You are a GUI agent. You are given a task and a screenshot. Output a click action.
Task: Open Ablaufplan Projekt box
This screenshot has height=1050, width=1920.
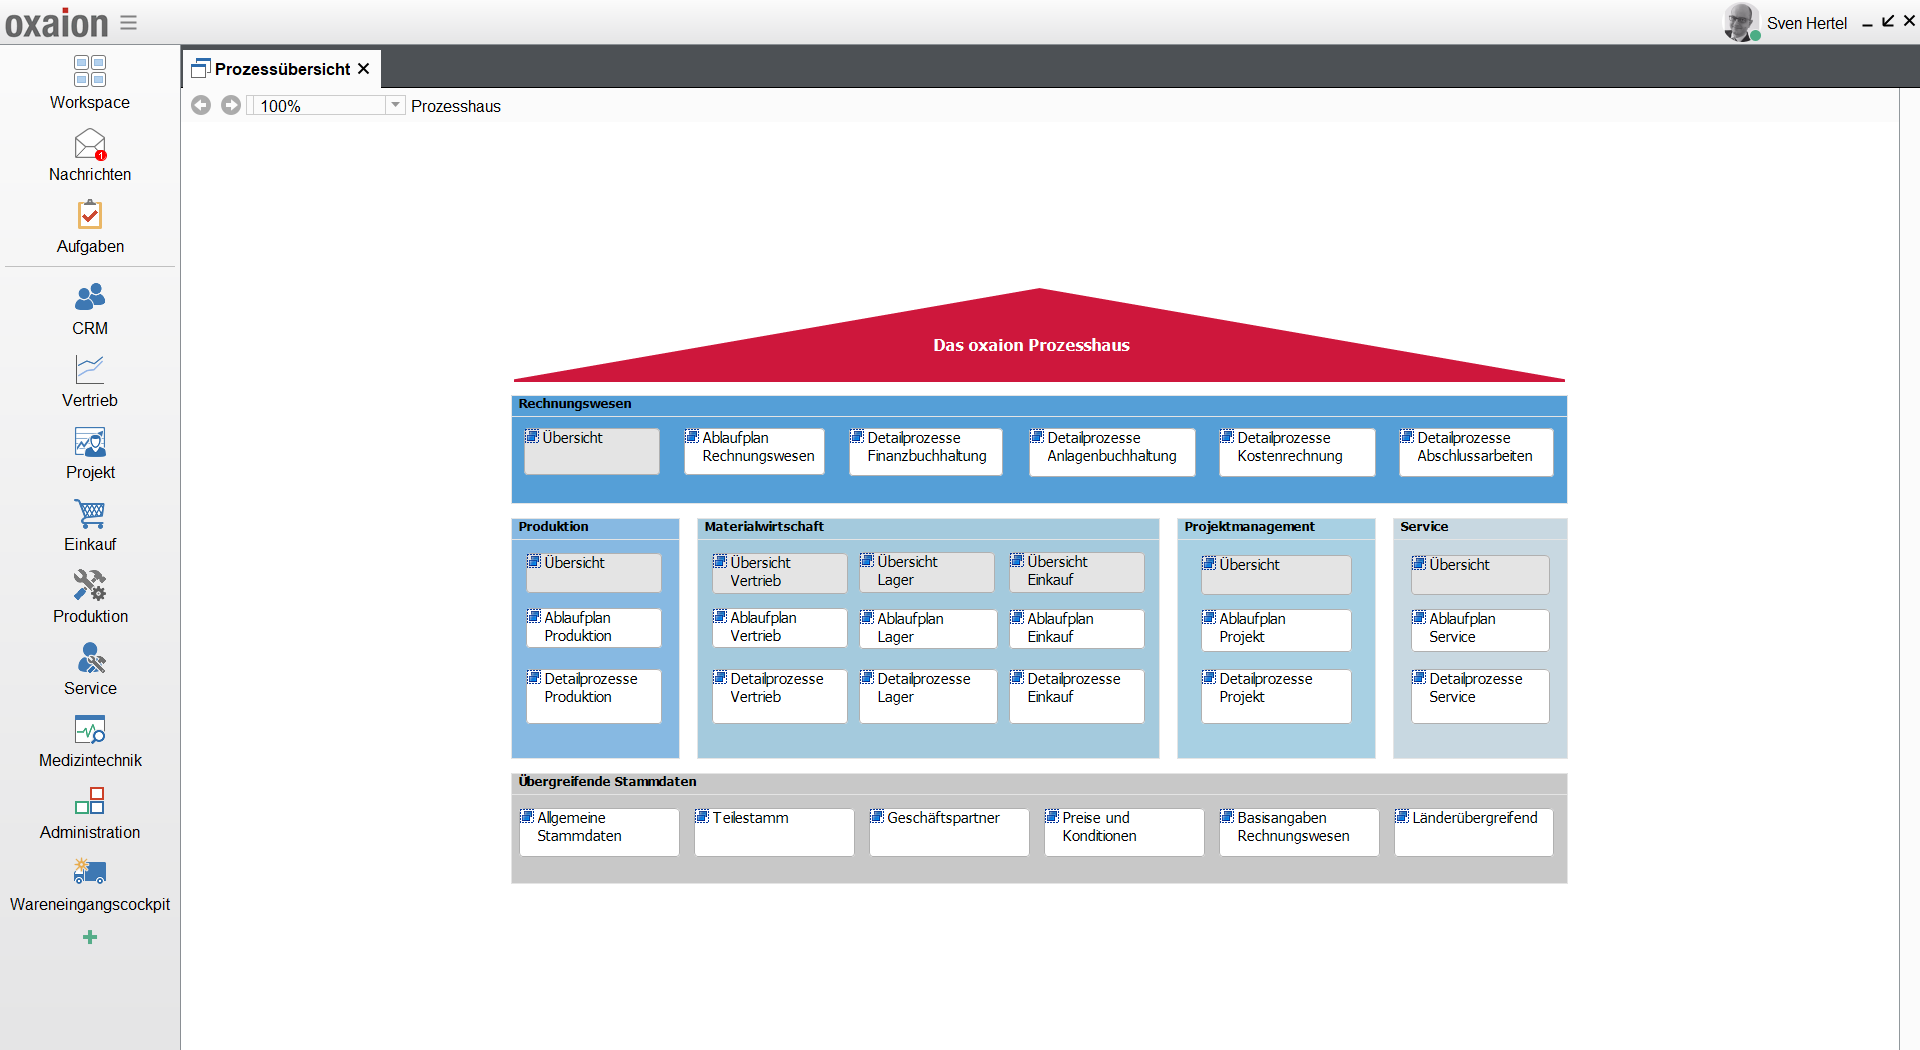click(x=1276, y=630)
